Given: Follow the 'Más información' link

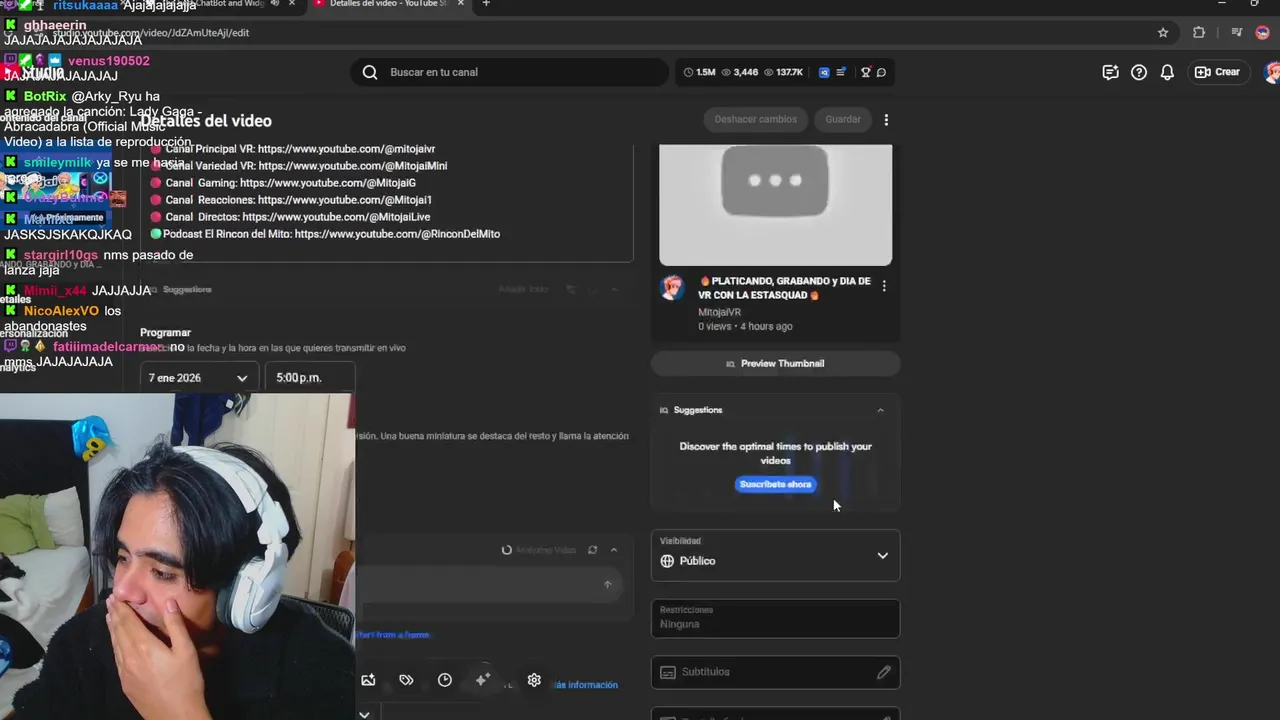Looking at the screenshot, I should click(x=586, y=685).
